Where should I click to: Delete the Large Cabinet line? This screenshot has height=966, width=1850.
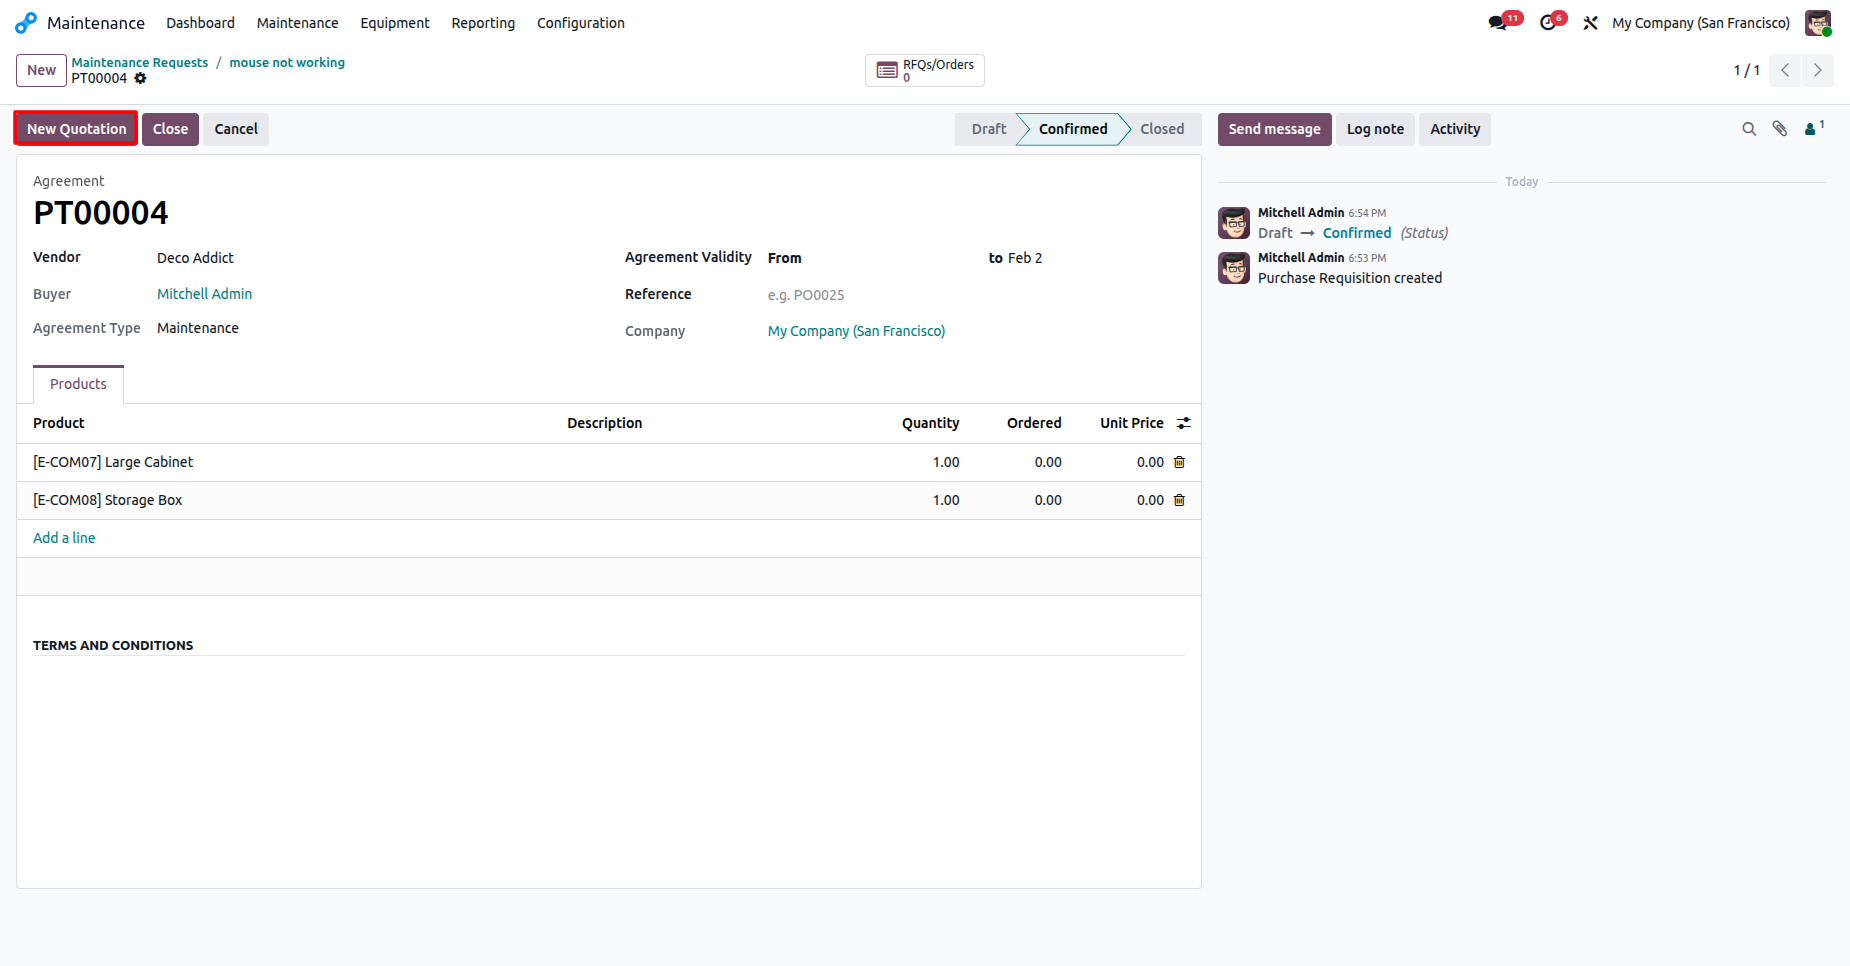coord(1179,462)
